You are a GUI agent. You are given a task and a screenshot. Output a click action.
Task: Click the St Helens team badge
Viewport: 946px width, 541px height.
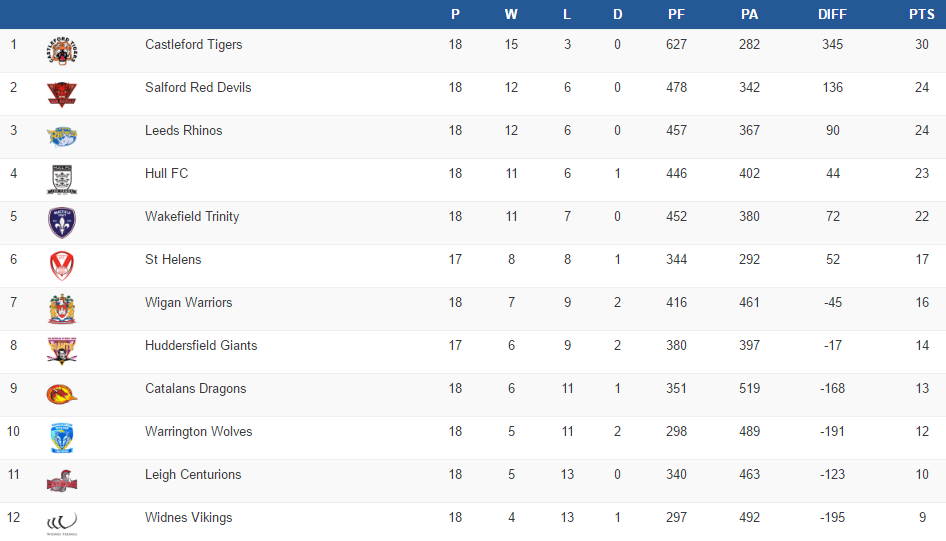62,266
